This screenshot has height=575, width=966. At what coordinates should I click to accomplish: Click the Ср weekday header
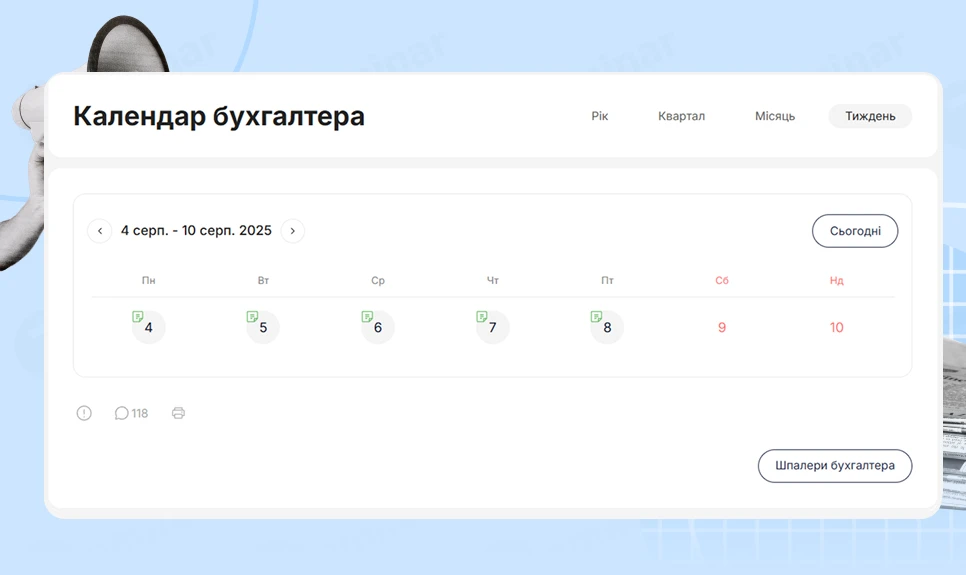coord(378,280)
